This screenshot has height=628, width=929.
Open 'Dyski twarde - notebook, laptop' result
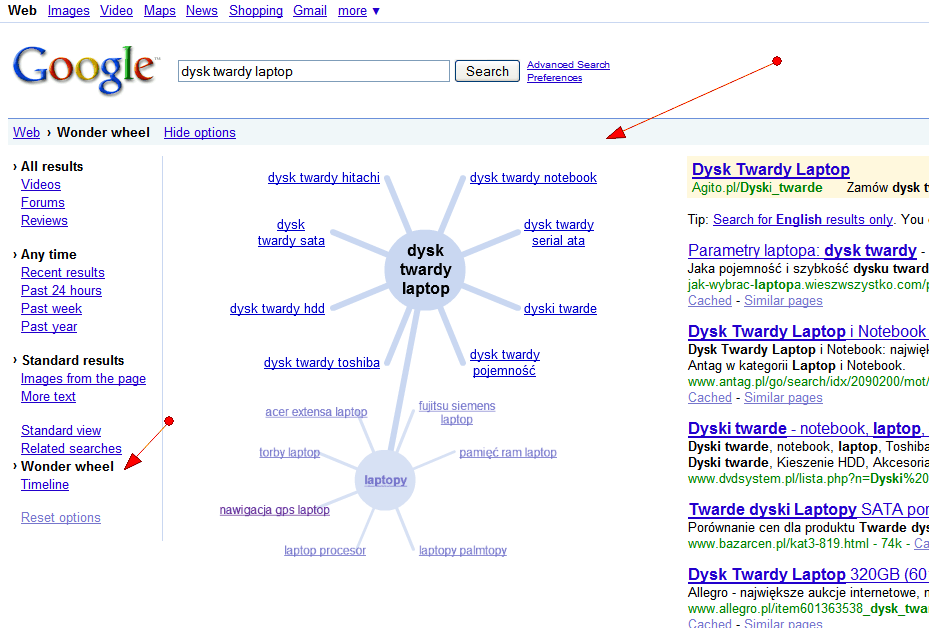coord(806,428)
